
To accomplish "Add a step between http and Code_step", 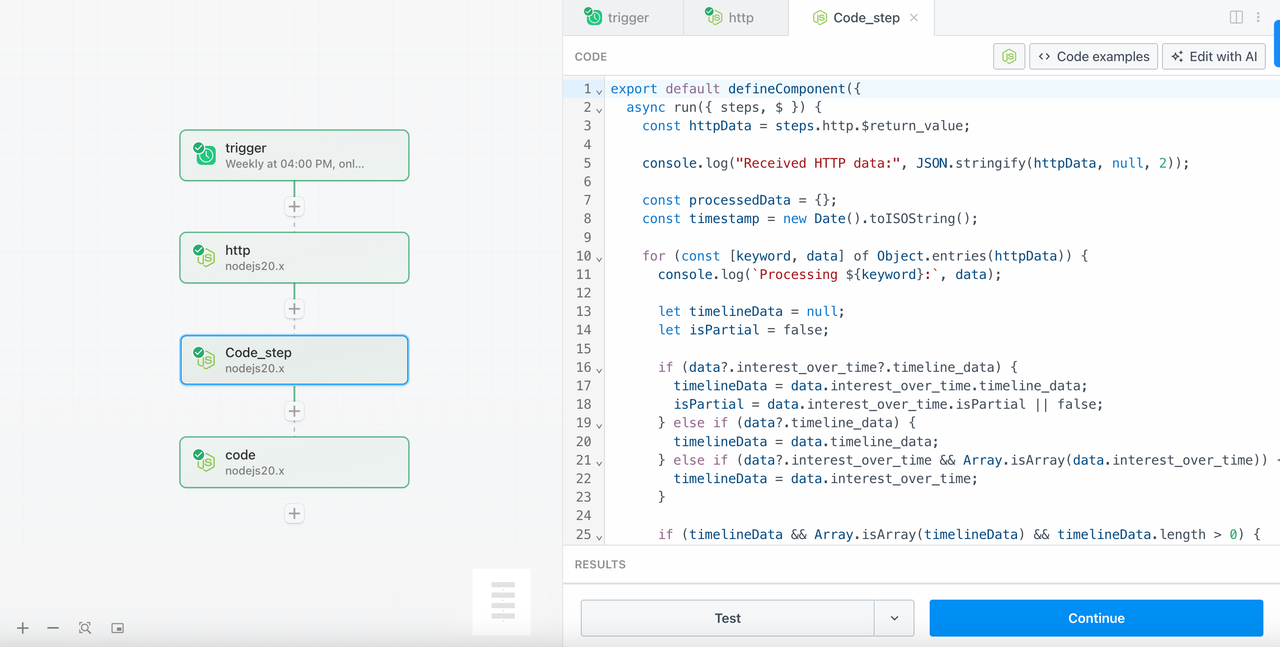I will 294,309.
